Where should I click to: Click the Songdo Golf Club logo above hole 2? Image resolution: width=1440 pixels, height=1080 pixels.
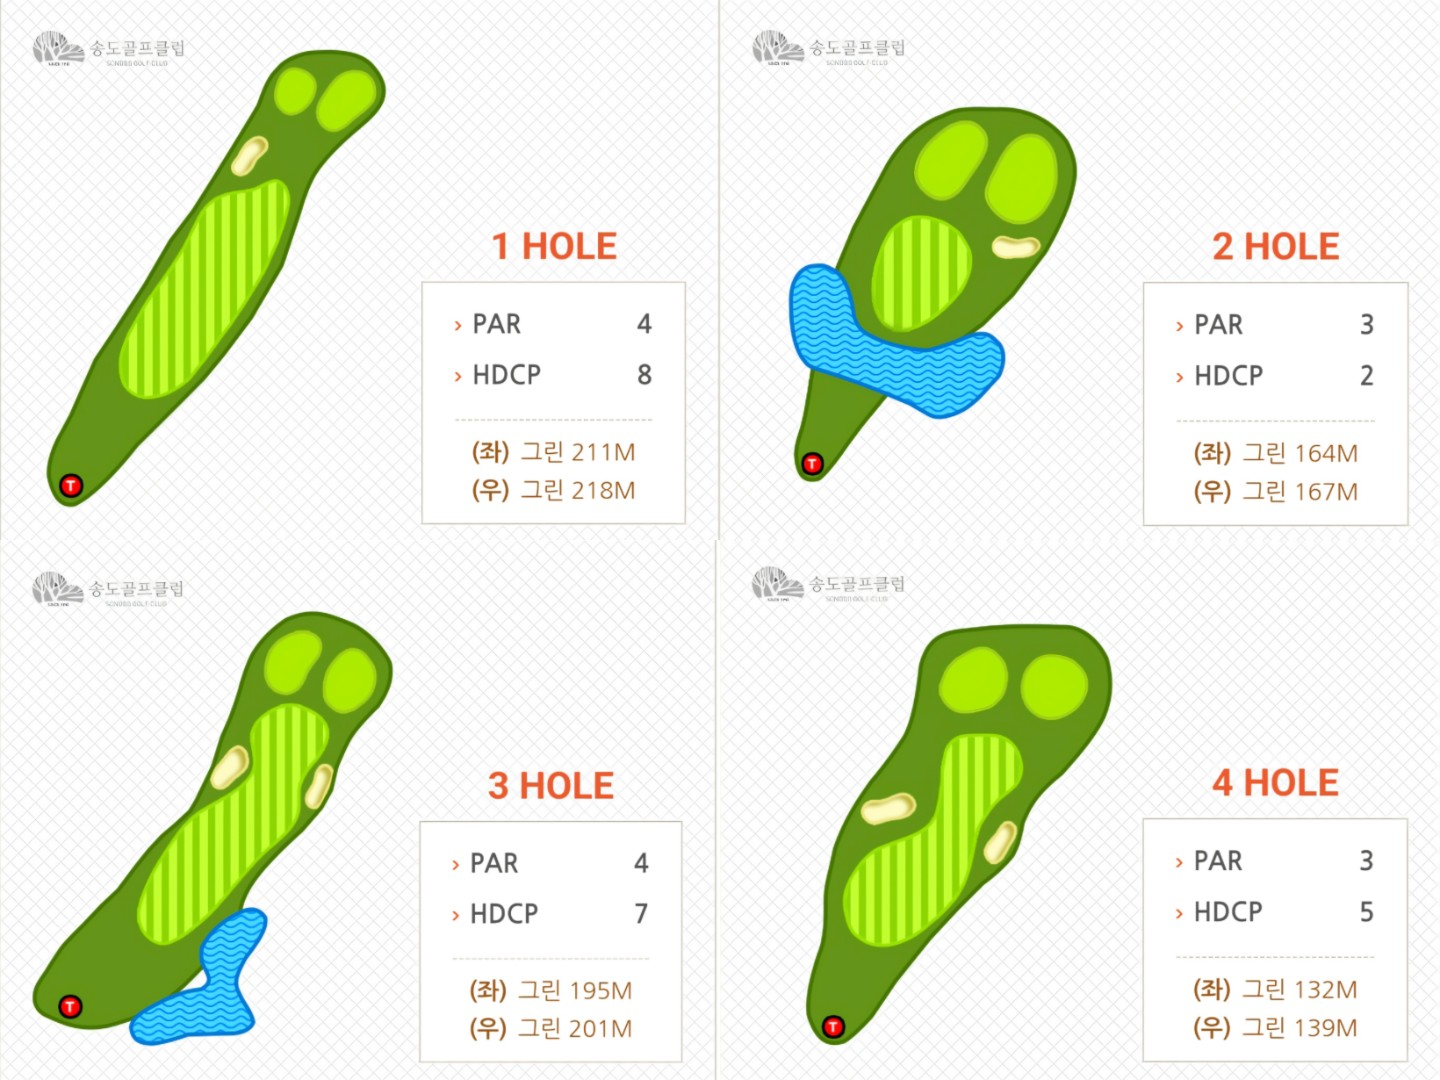click(x=828, y=49)
